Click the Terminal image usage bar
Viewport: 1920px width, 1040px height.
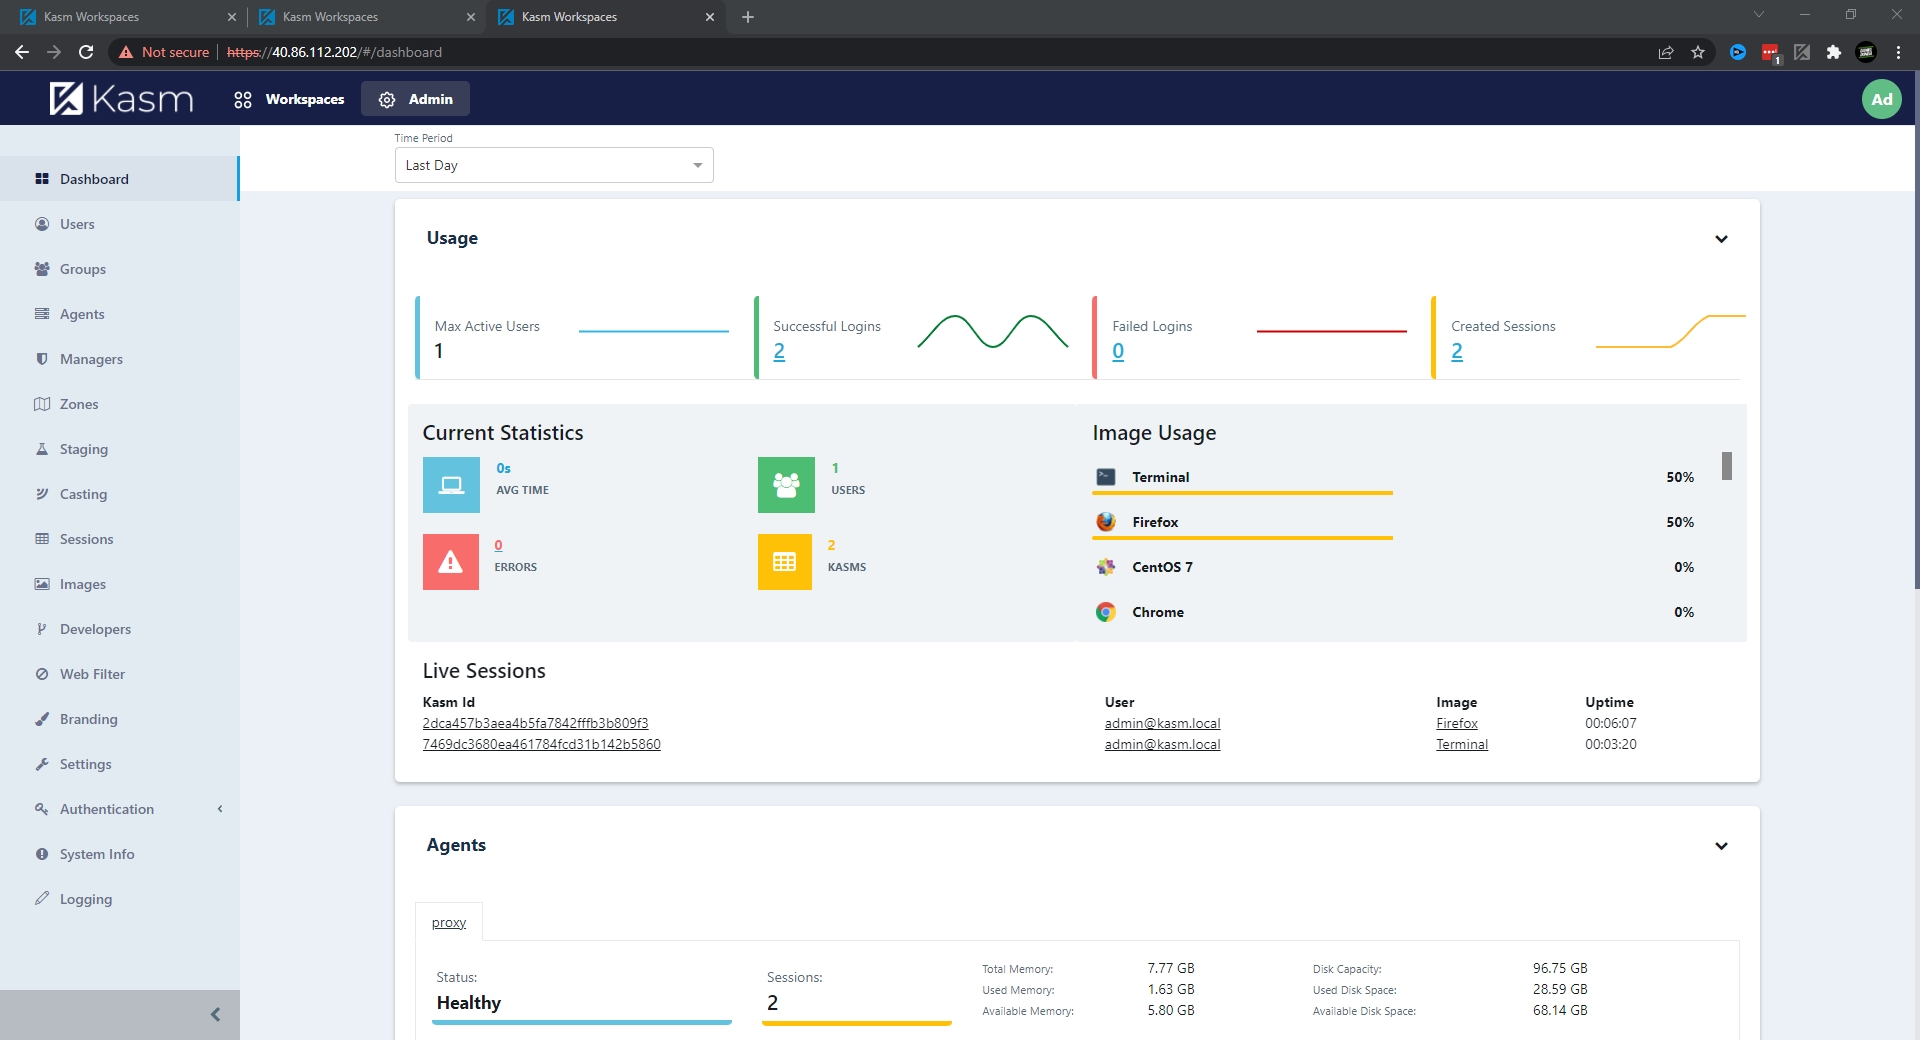point(1242,492)
